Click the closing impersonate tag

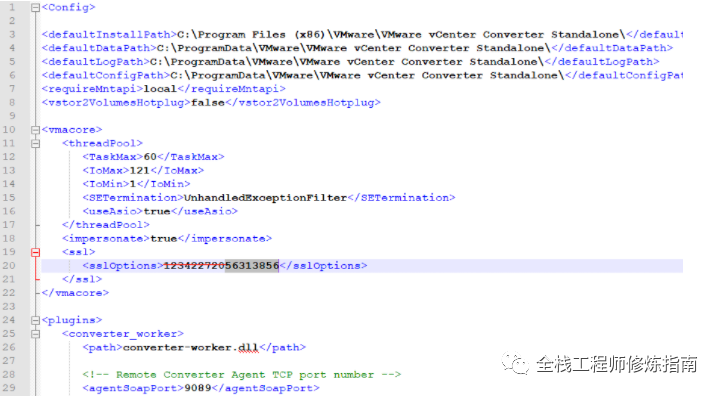(225, 238)
